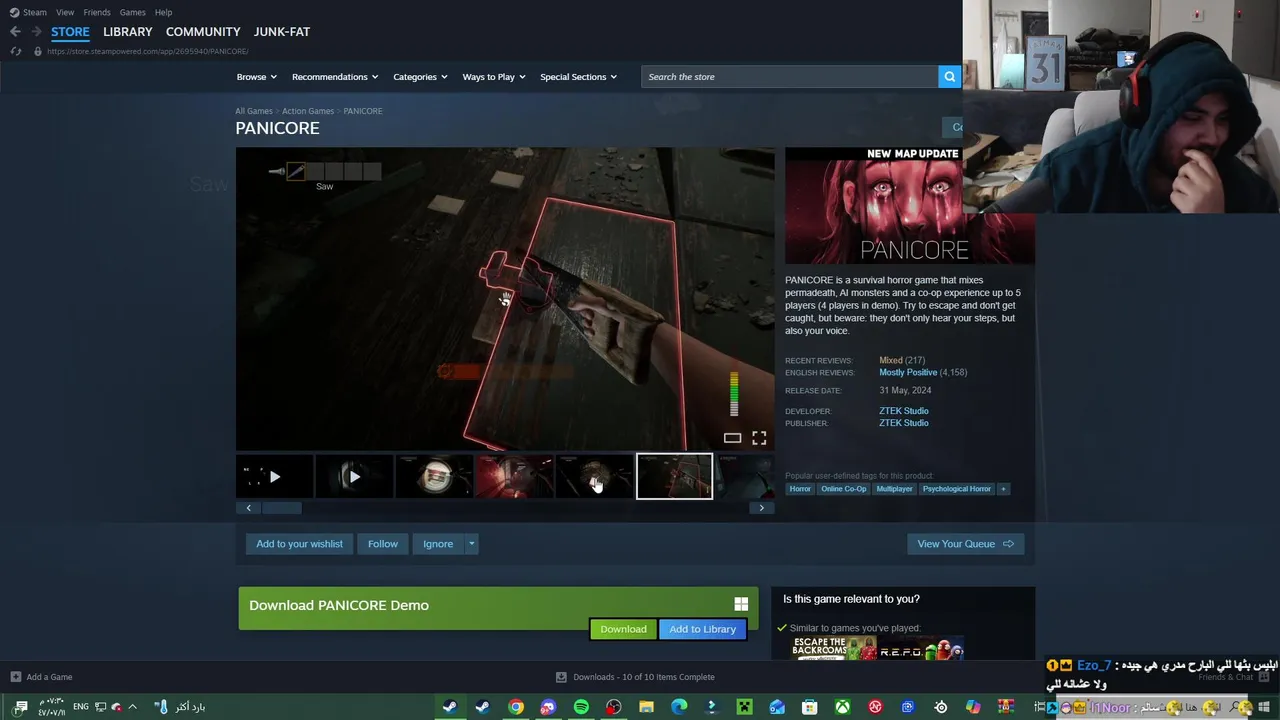Click the Steam logo in title bar
This screenshot has width=1280, height=720.
pos(14,12)
